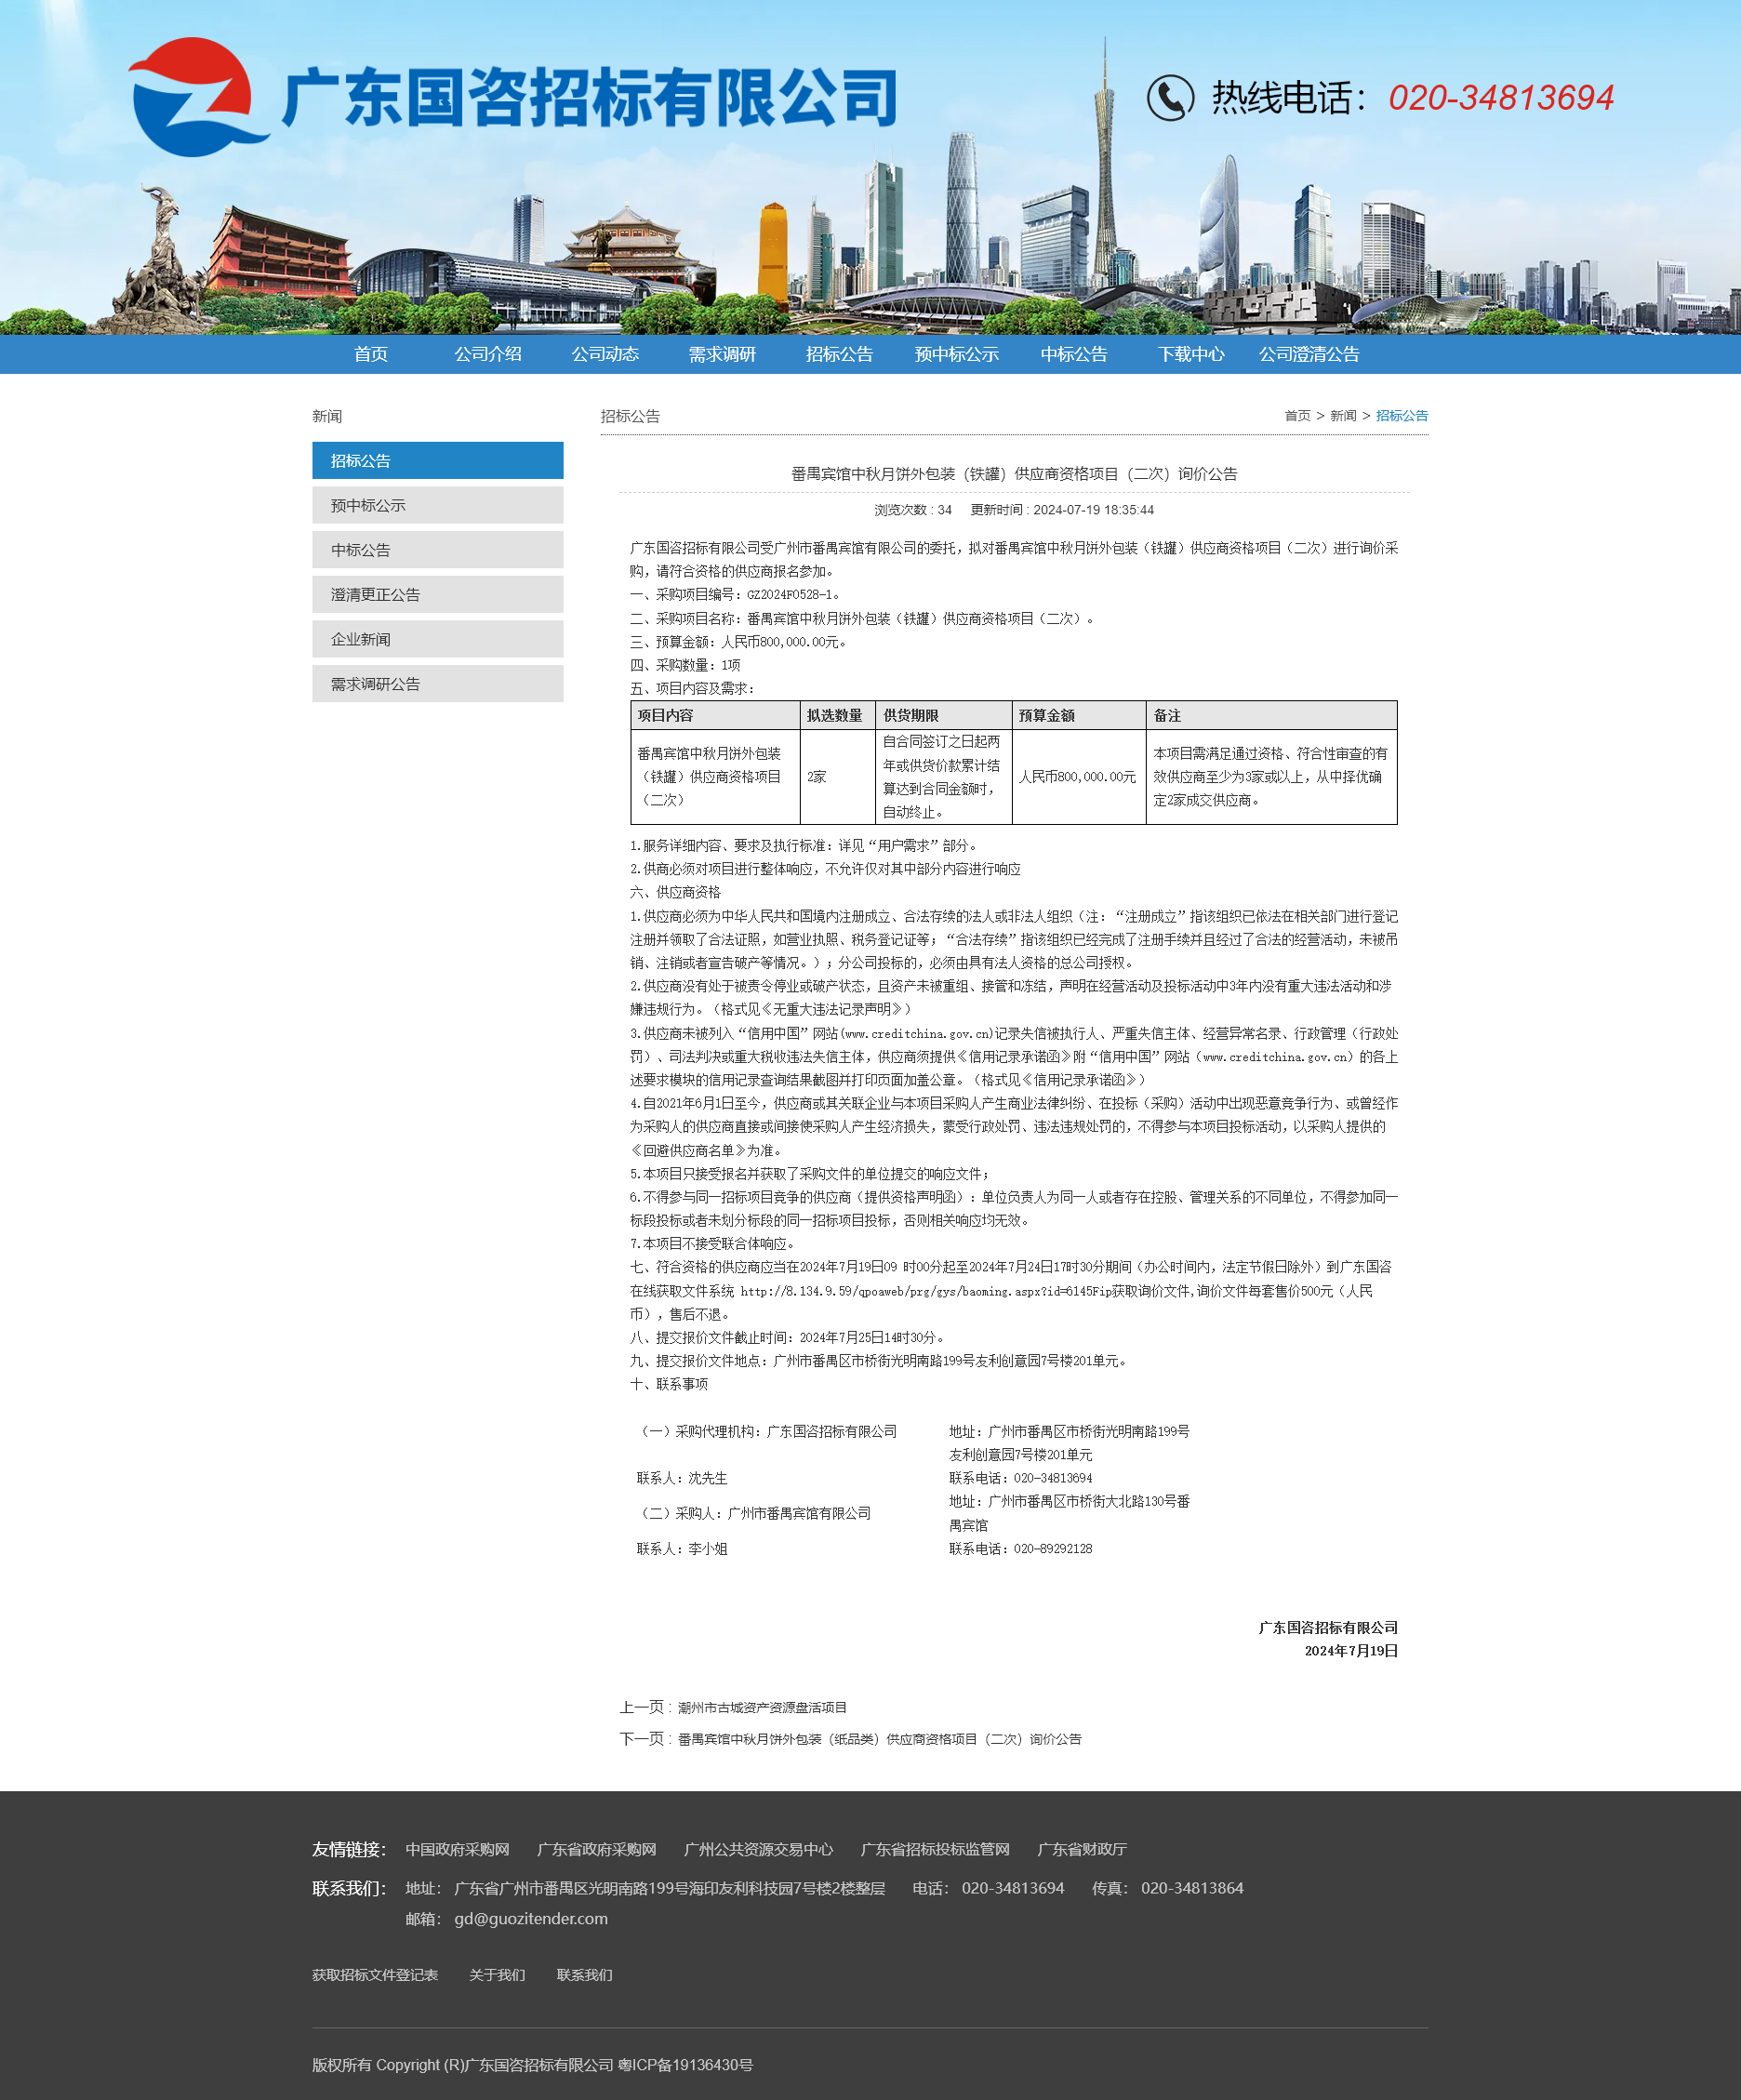Click the 广东国咨招标有限公司 header company name

tap(590, 98)
